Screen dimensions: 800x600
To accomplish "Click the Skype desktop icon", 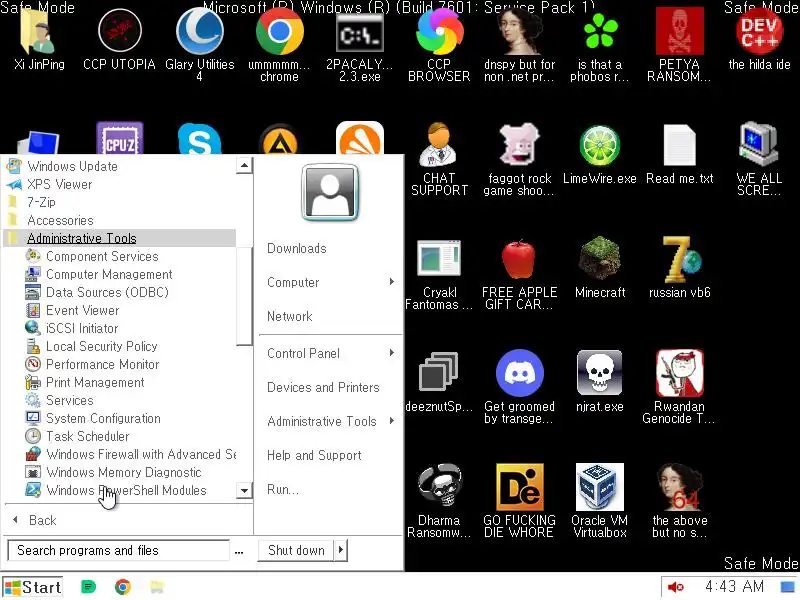I will pos(199,139).
